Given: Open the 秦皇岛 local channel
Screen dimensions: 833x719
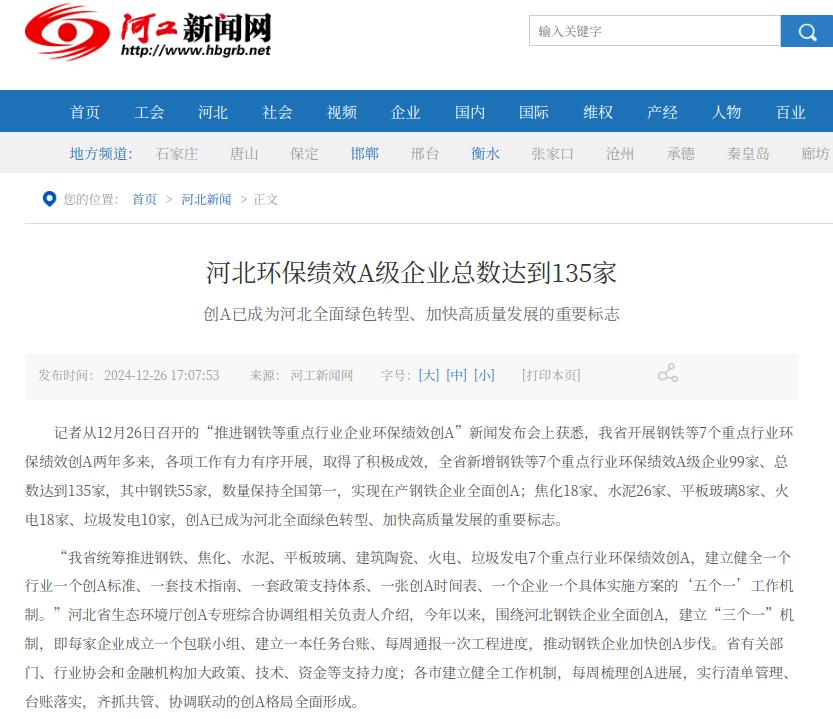Looking at the screenshot, I should point(748,154).
